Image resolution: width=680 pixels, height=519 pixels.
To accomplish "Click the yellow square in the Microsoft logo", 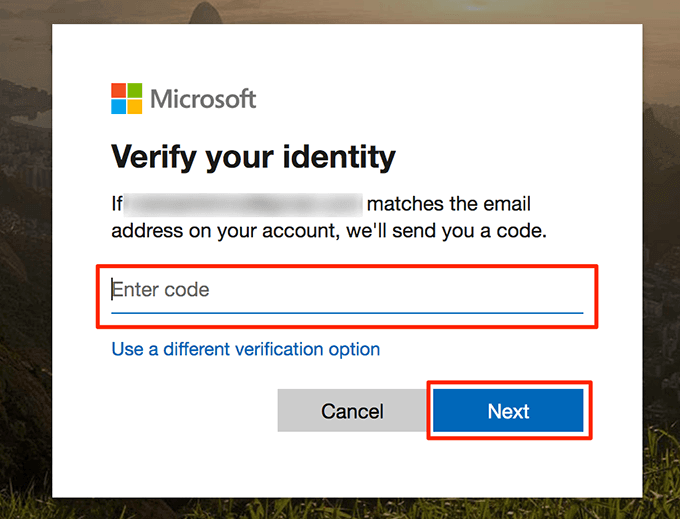I will click(x=135, y=107).
